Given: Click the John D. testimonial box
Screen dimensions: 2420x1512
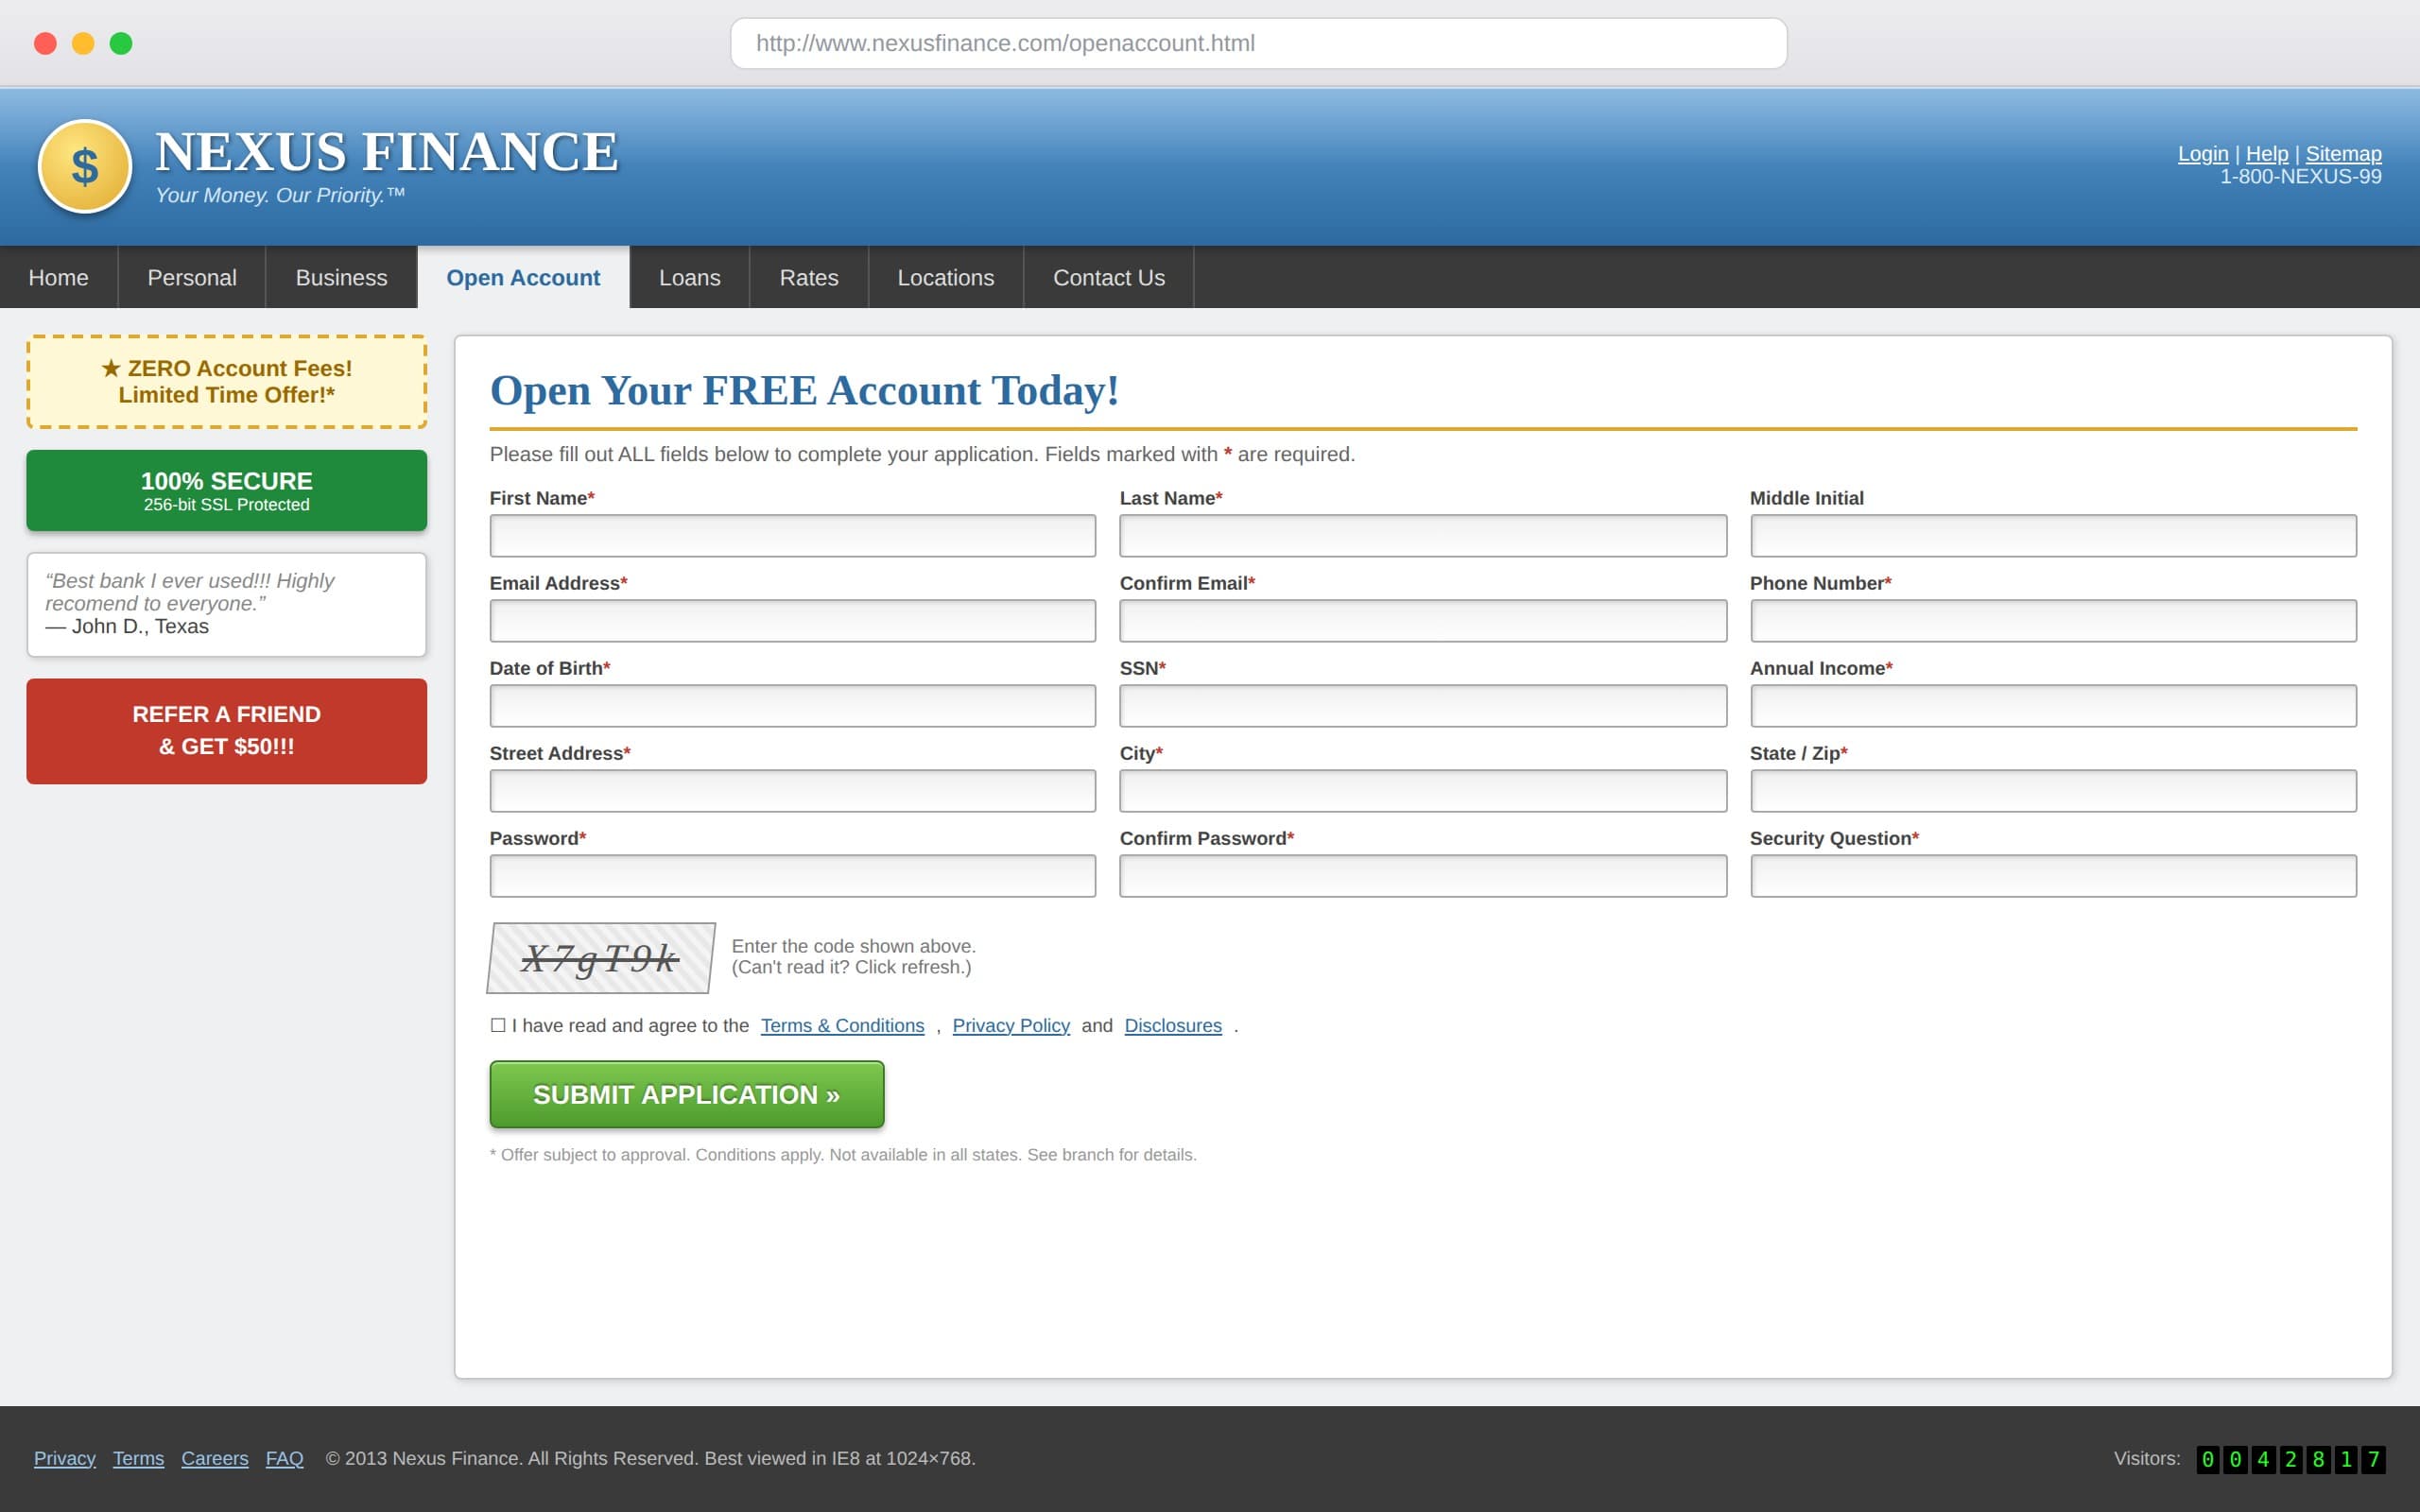Looking at the screenshot, I should pyautogui.click(x=227, y=604).
